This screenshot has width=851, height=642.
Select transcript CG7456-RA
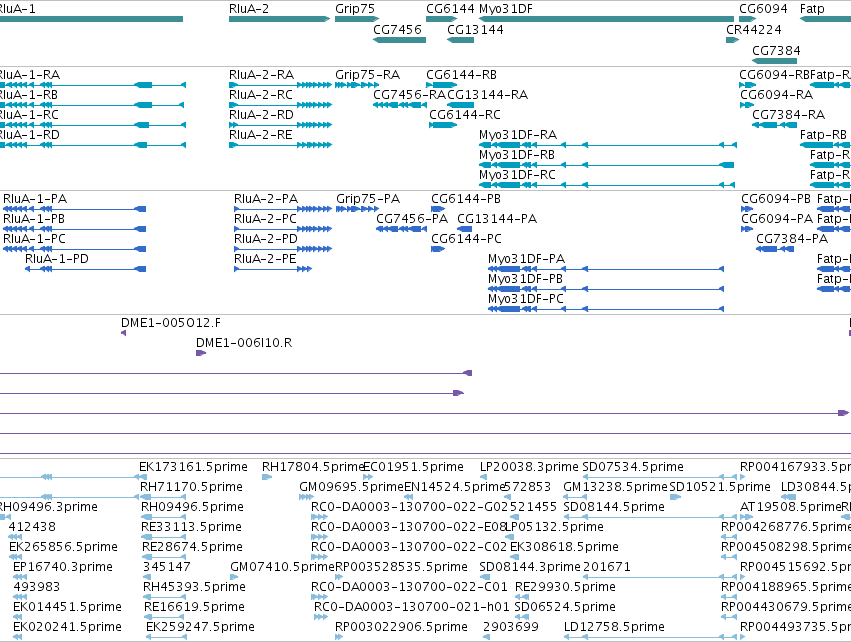pyautogui.click(x=409, y=95)
